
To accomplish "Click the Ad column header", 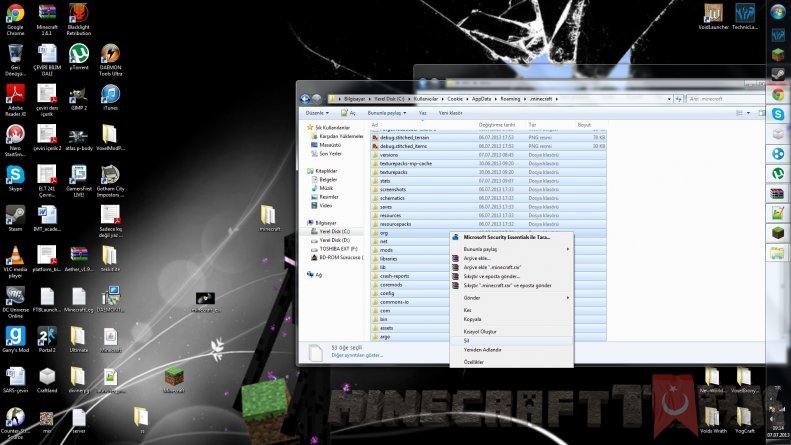I will tap(423, 125).
